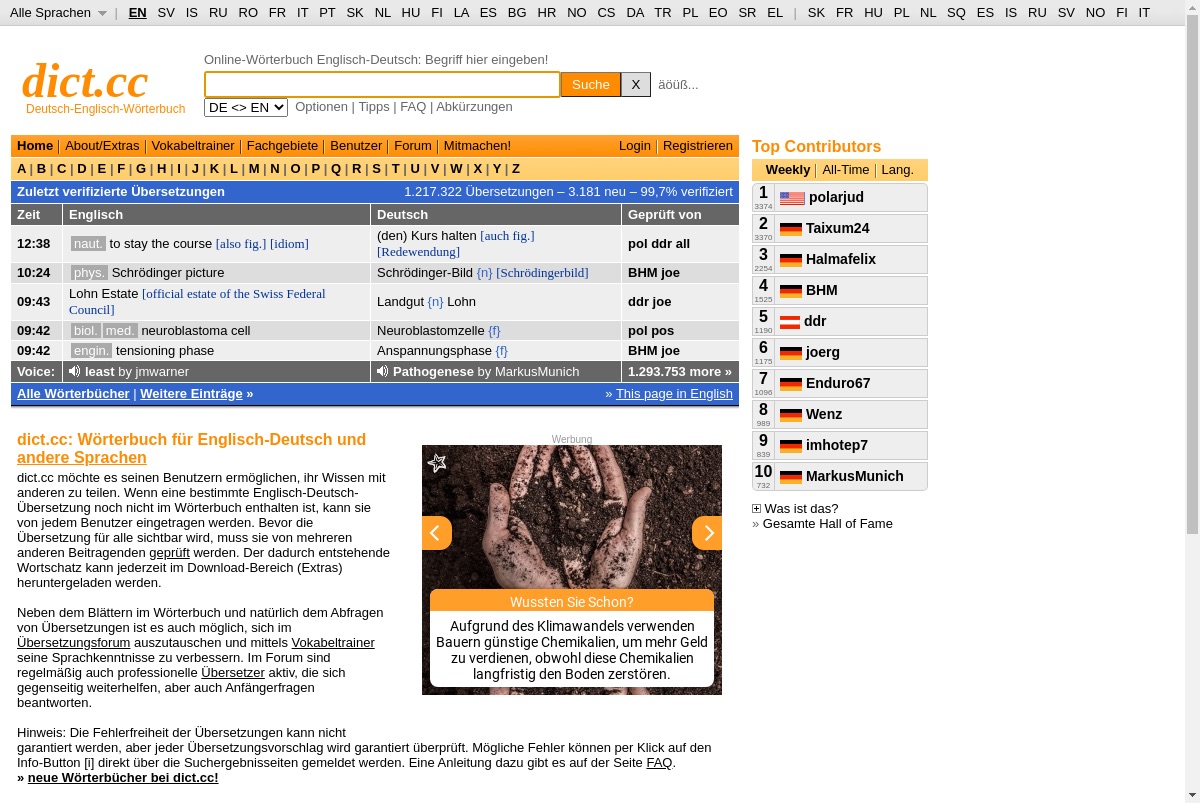The height and width of the screenshot is (803, 1200).
Task: Go to previous ad slide arrow
Action: click(437, 533)
